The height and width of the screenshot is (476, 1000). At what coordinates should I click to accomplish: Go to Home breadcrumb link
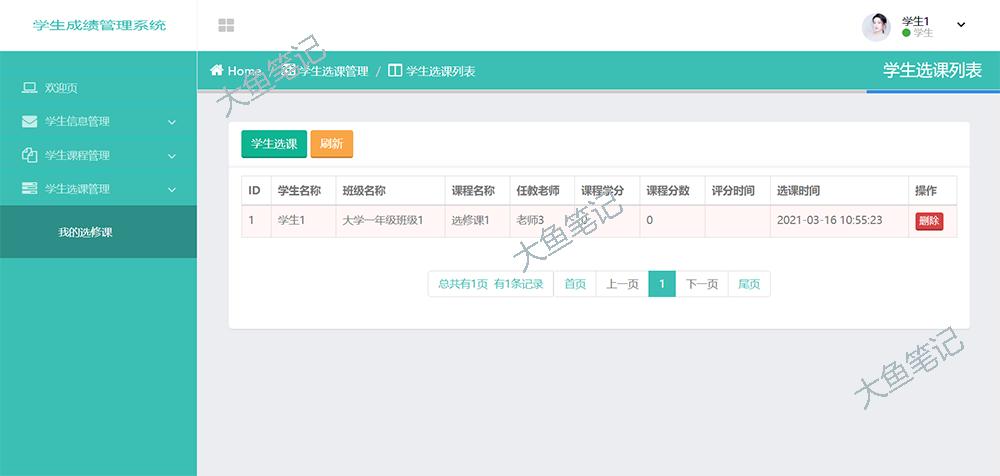point(244,71)
